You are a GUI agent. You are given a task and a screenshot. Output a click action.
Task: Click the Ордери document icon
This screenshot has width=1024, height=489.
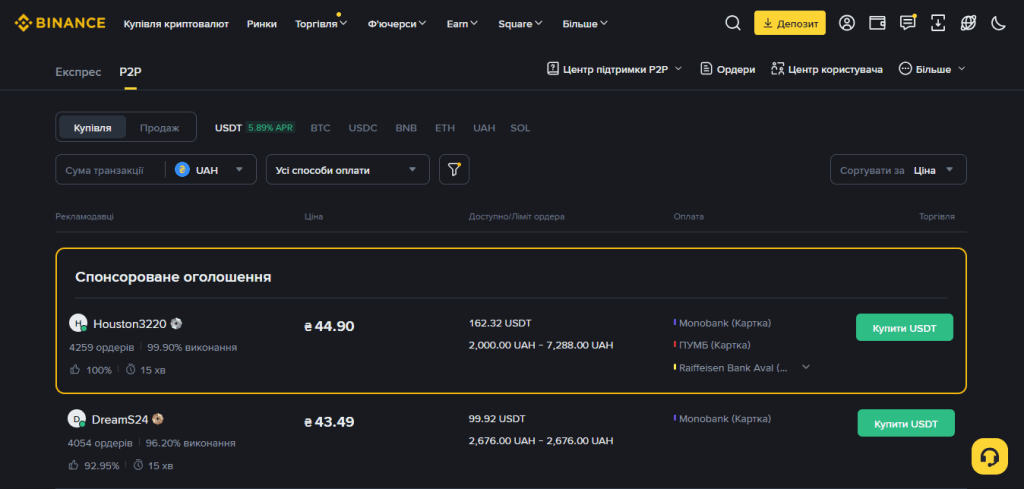(x=706, y=69)
